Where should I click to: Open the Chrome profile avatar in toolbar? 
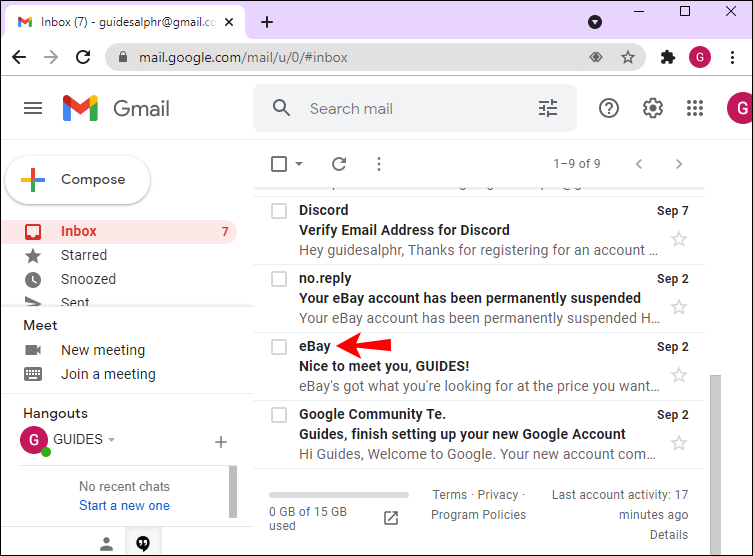(x=700, y=57)
